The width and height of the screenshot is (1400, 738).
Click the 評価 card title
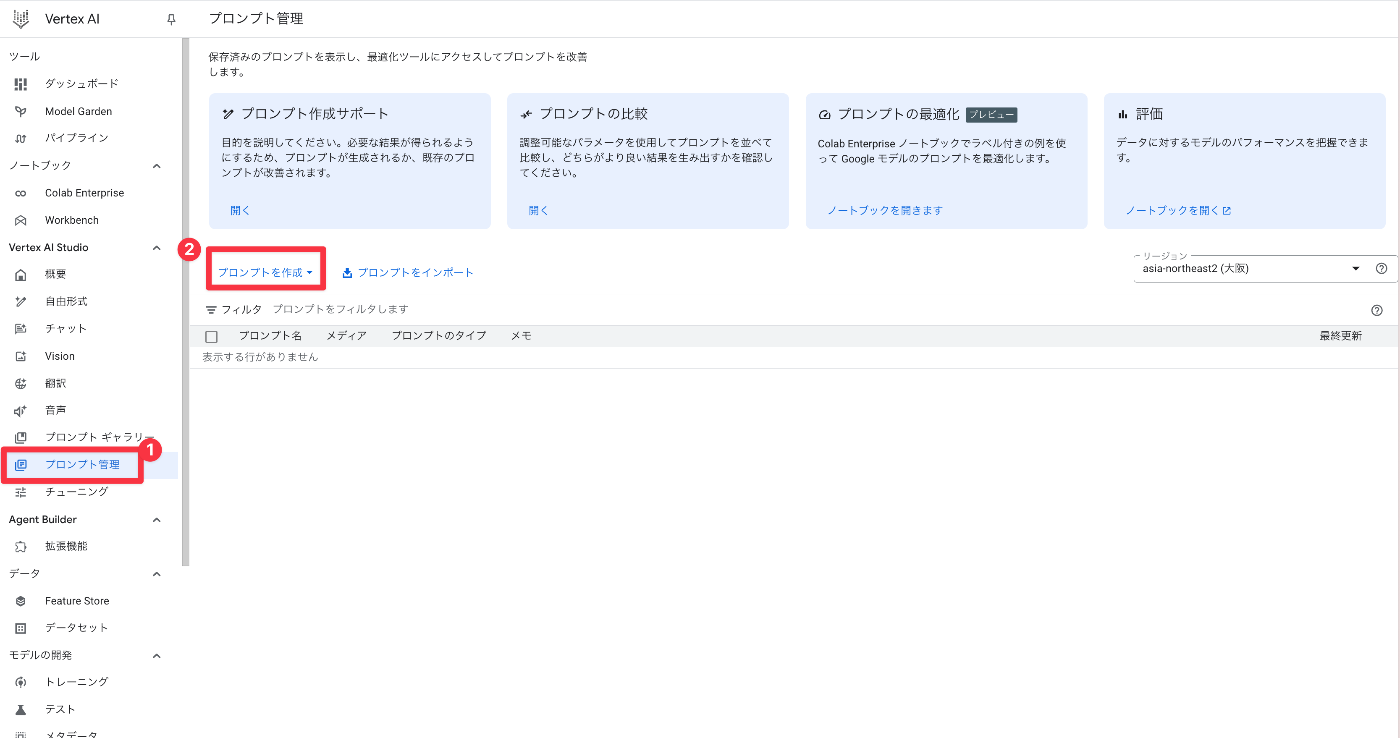pos(1149,114)
